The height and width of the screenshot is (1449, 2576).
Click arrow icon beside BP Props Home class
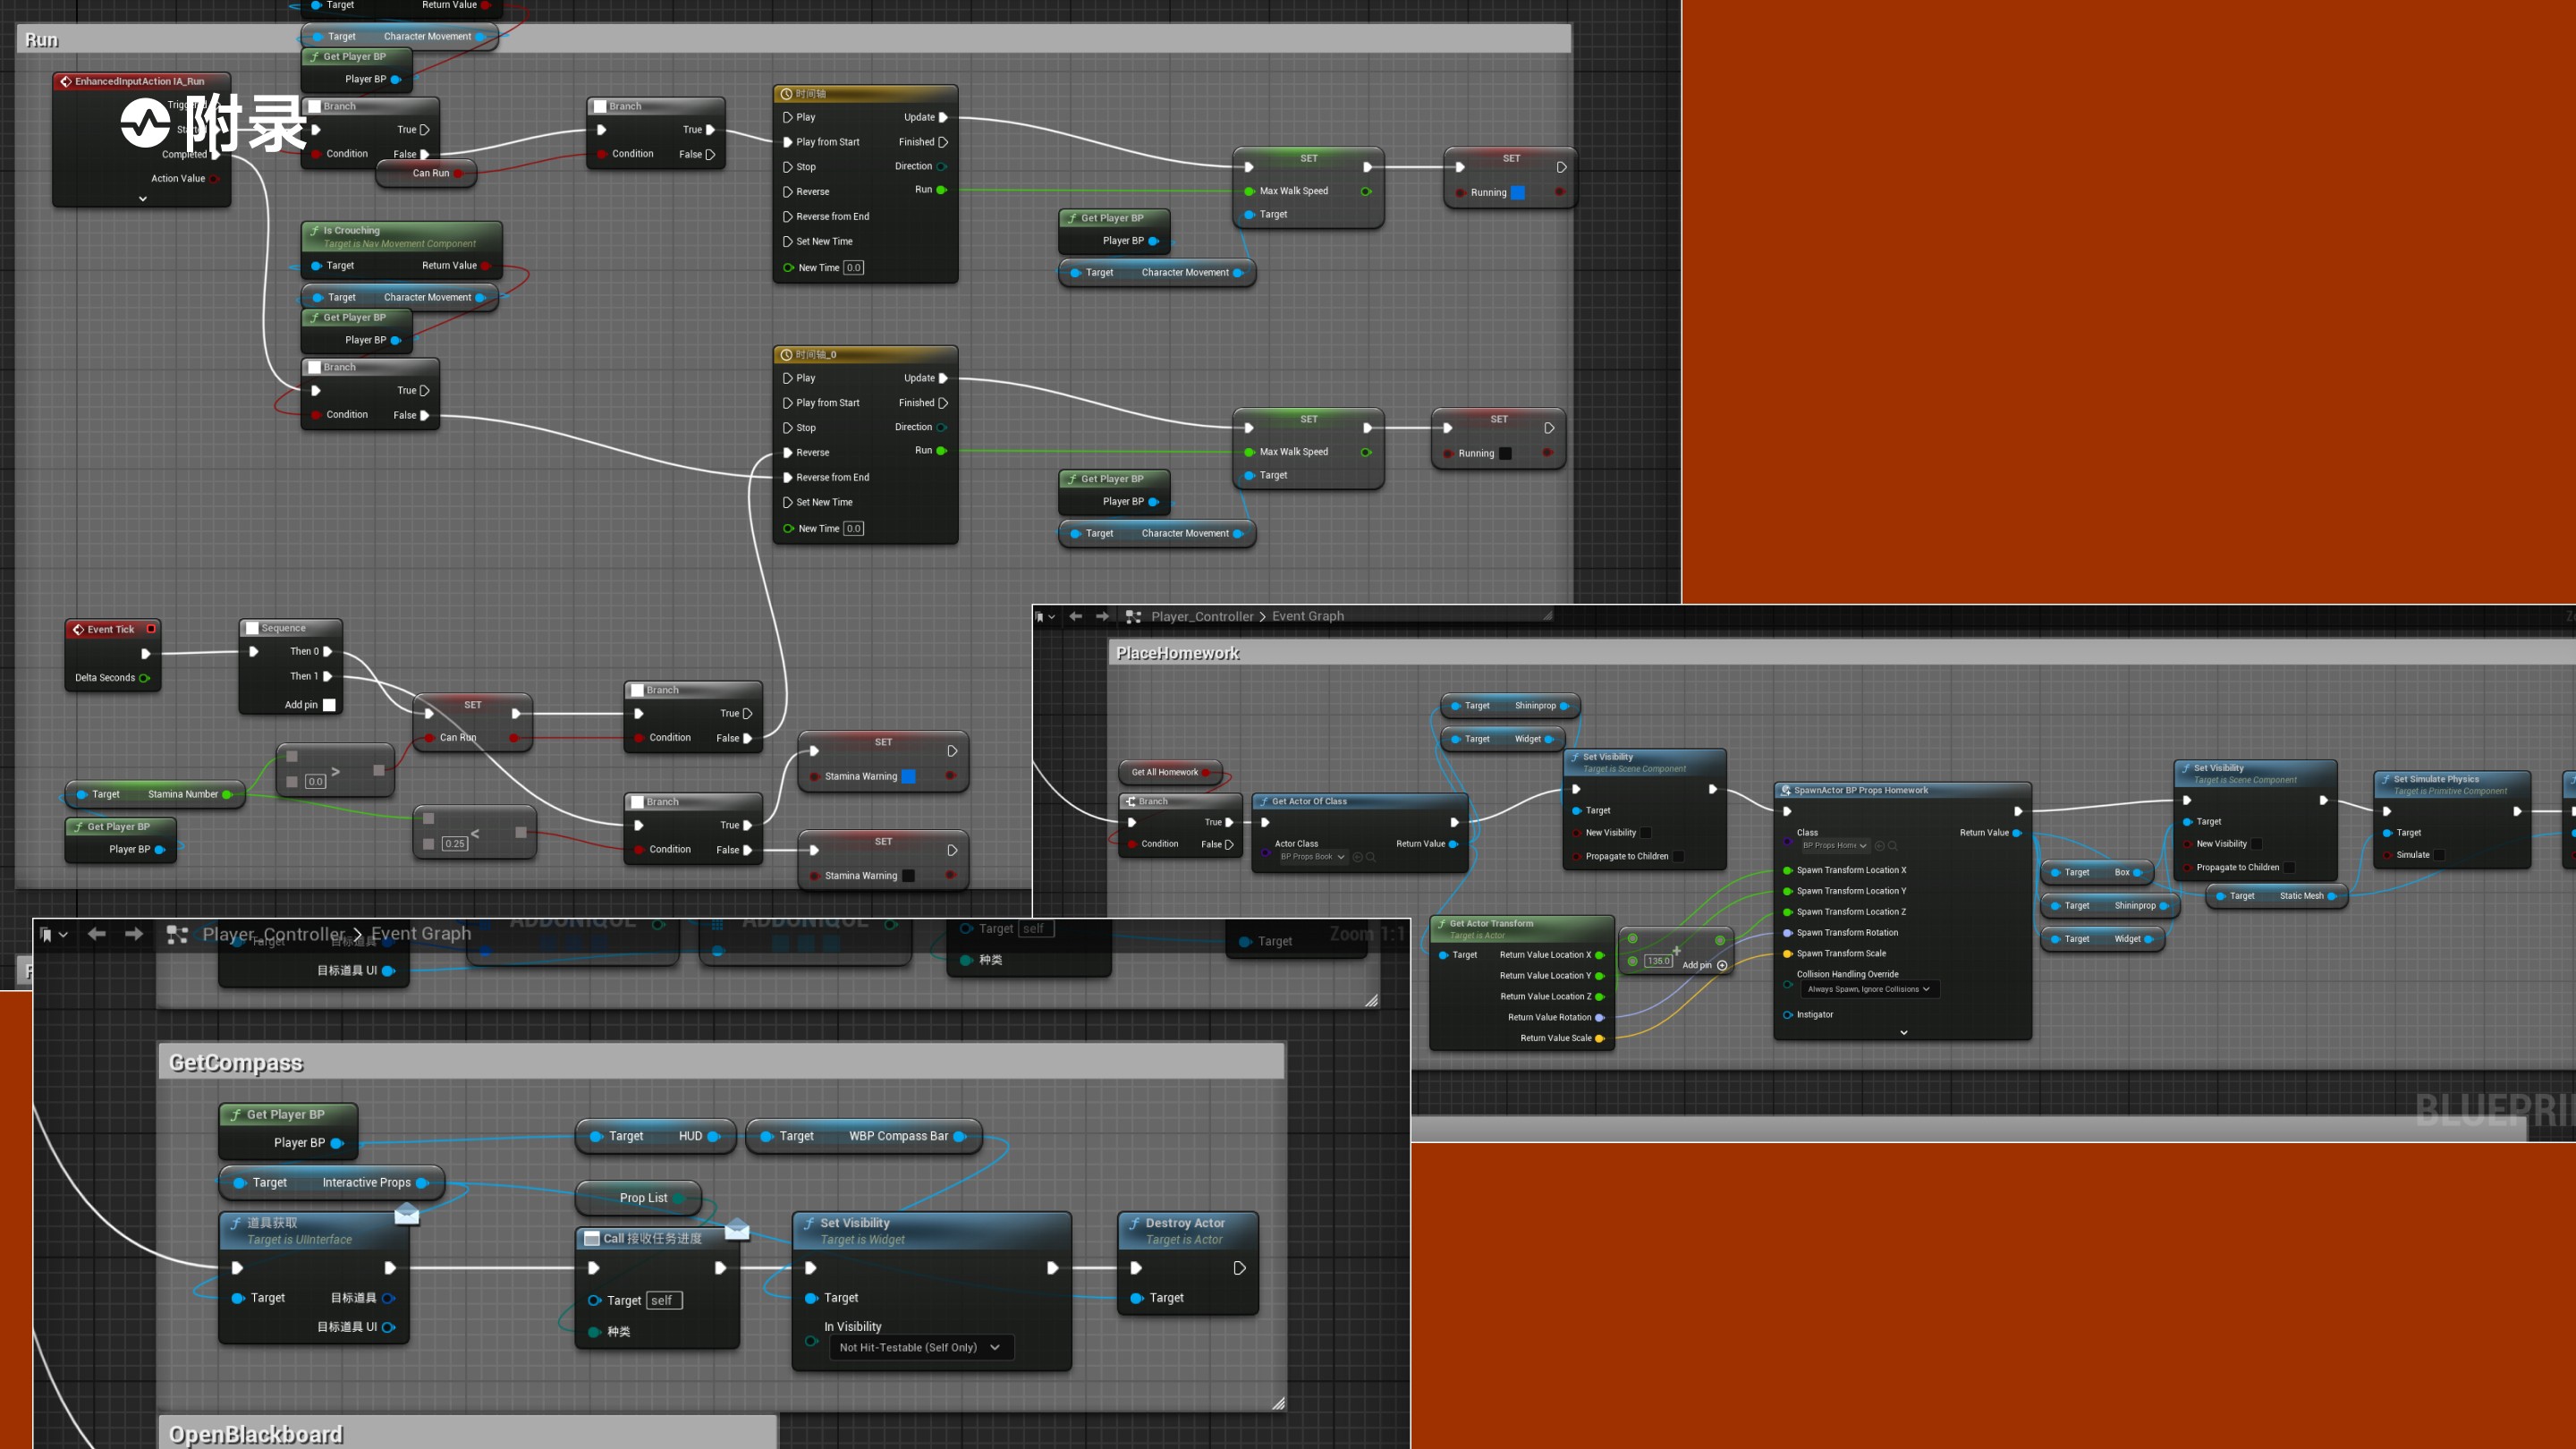point(1879,846)
